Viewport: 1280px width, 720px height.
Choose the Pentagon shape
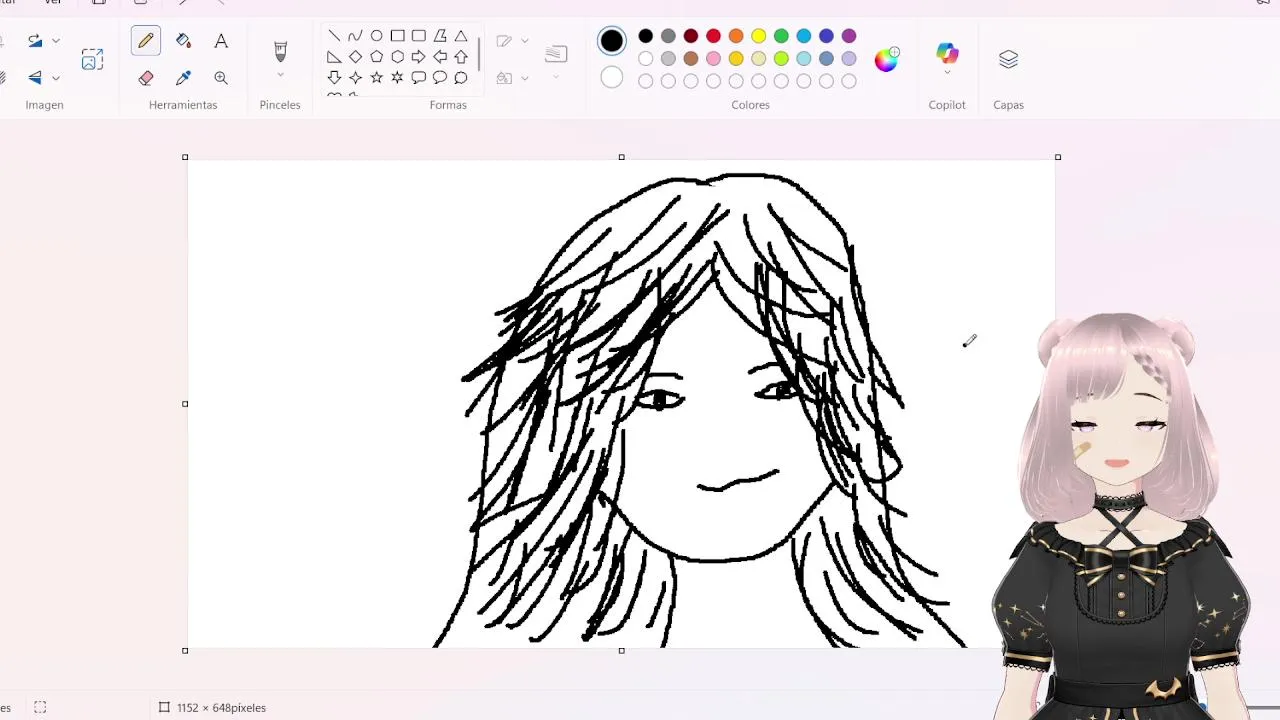(x=376, y=57)
